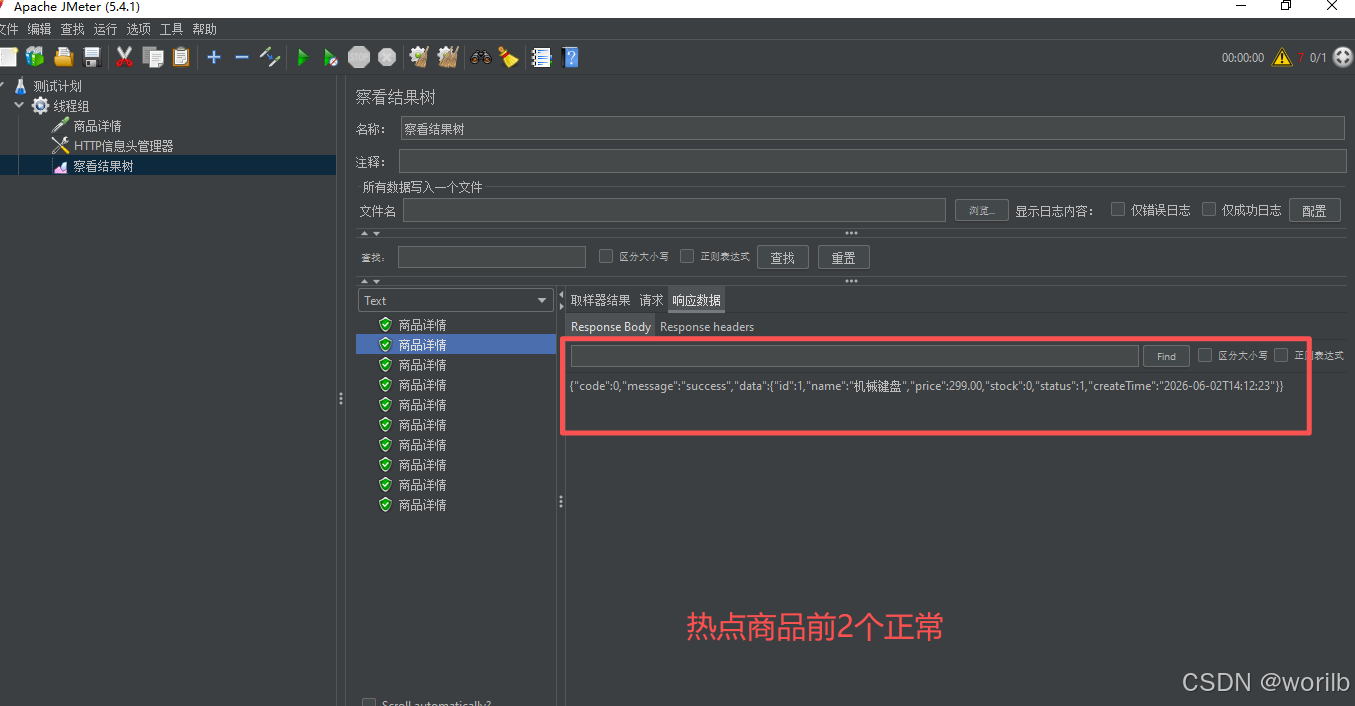Start the test with the green play icon
The image size is (1355, 706).
(x=302, y=57)
